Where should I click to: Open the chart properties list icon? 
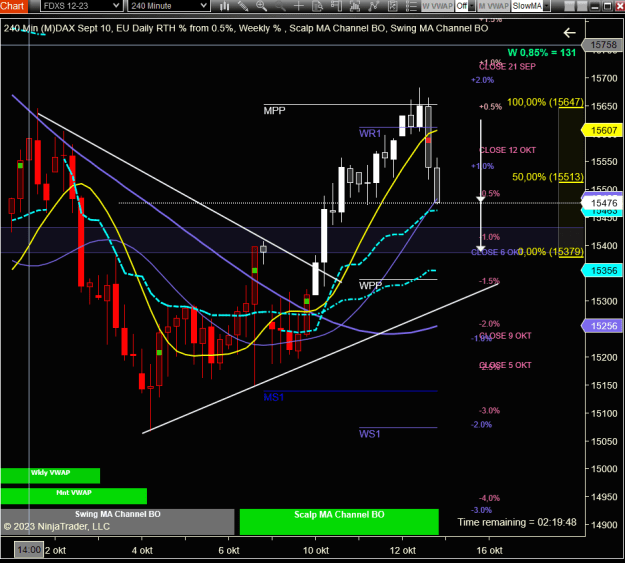tap(411, 6)
